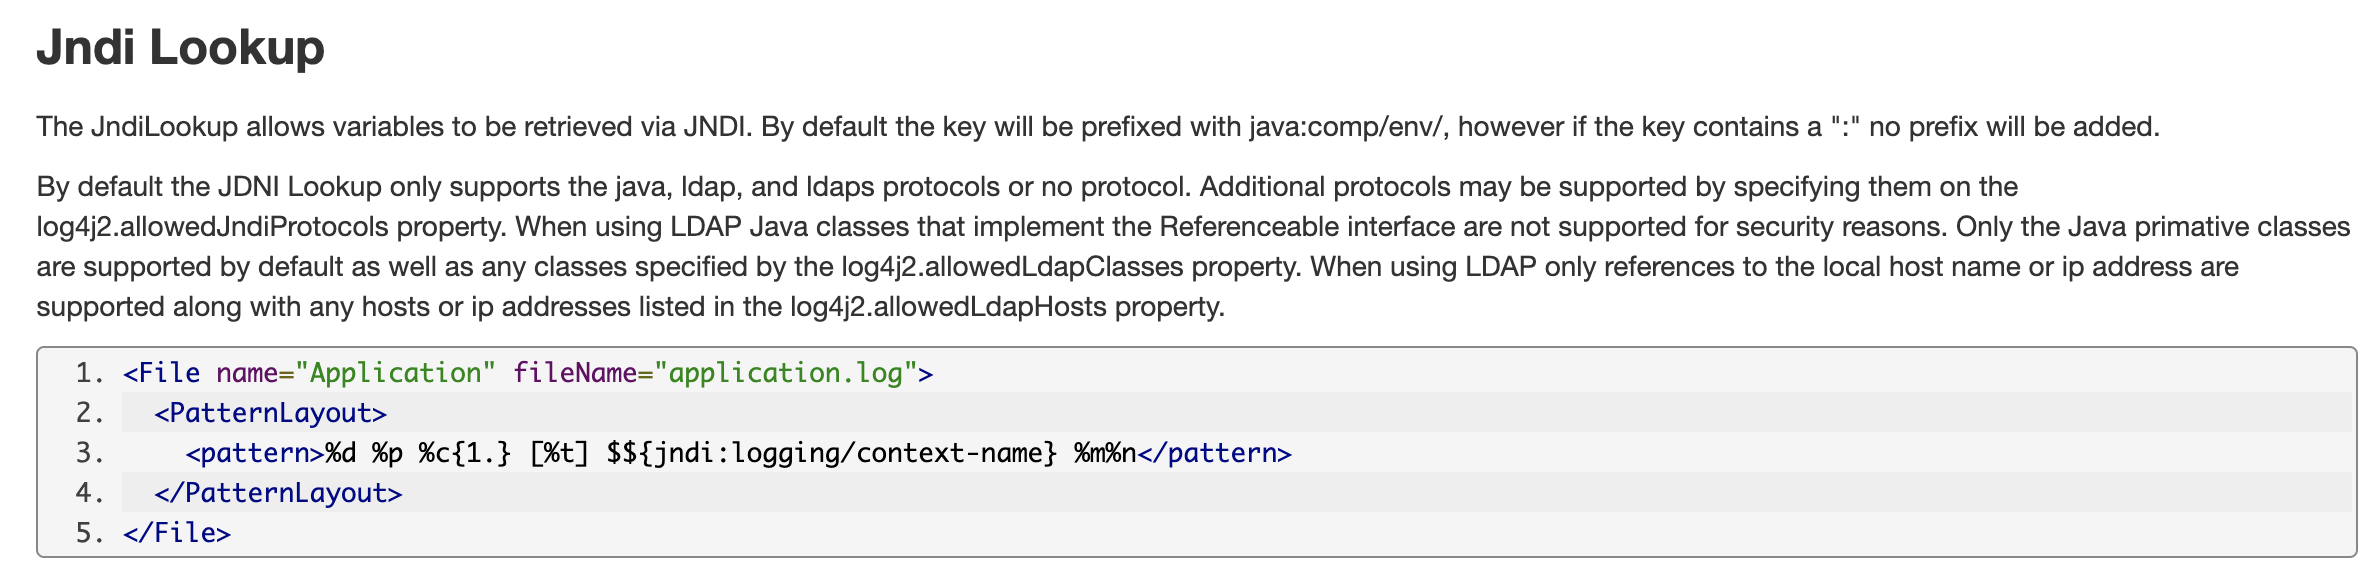Click the "log4j2.allowedLdapHosts" property text
Image resolution: width=2376 pixels, height=584 pixels.
tap(948, 307)
